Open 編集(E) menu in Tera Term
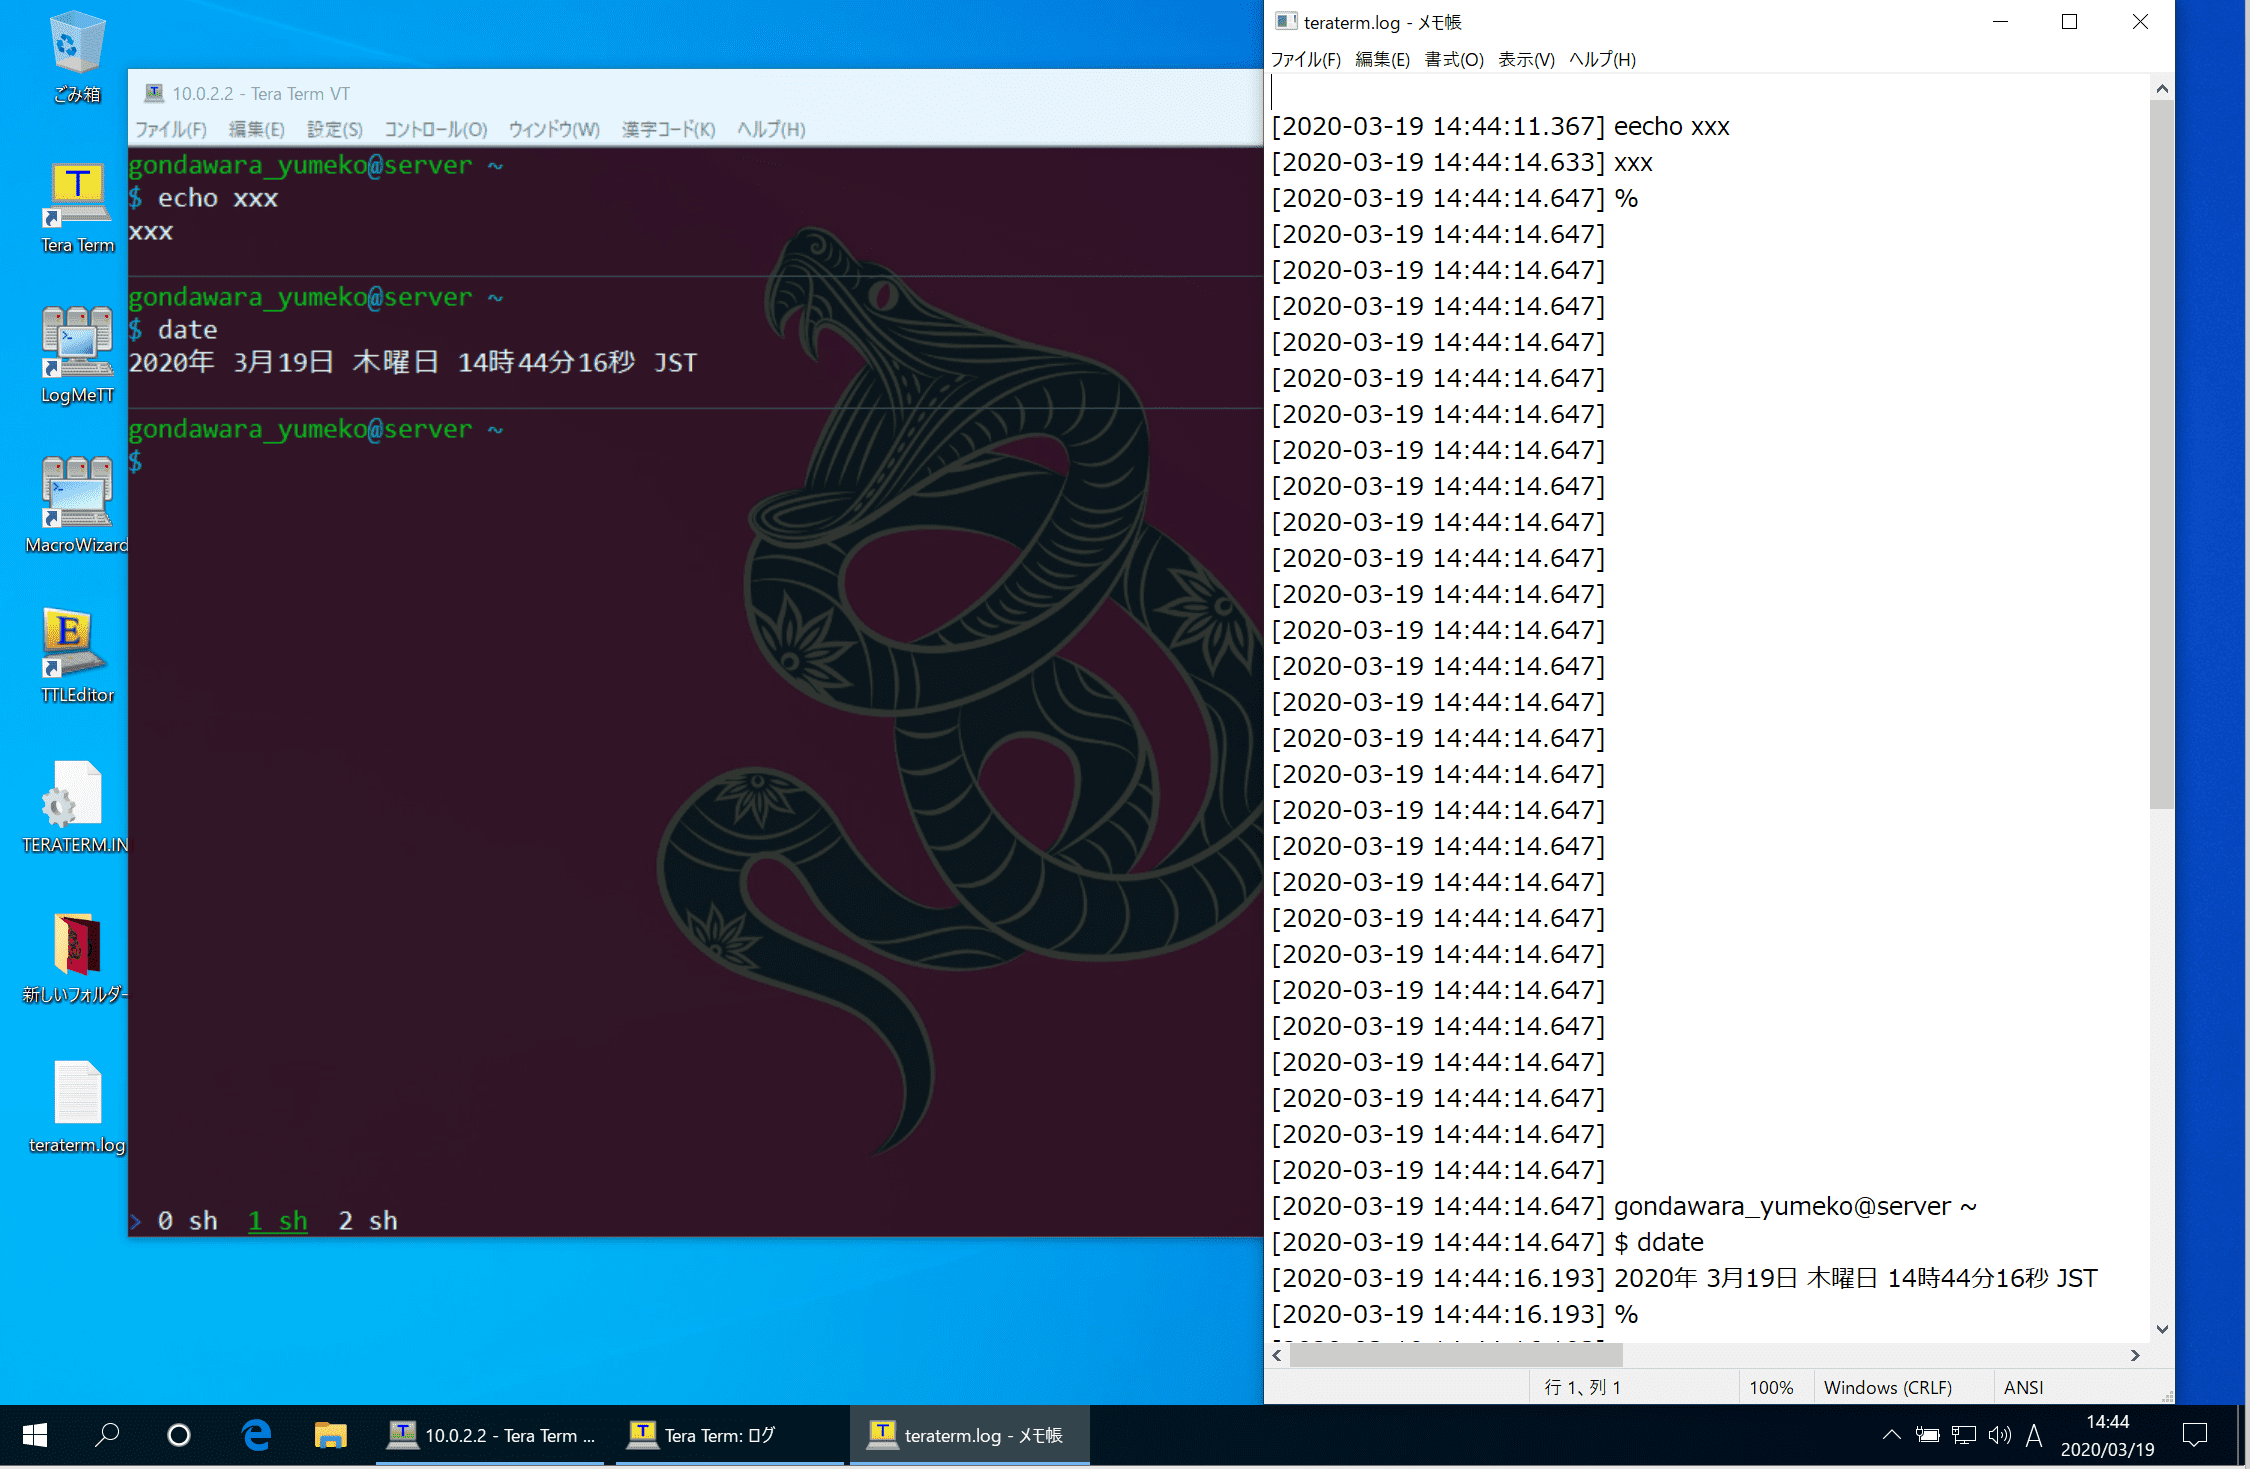 point(257,129)
